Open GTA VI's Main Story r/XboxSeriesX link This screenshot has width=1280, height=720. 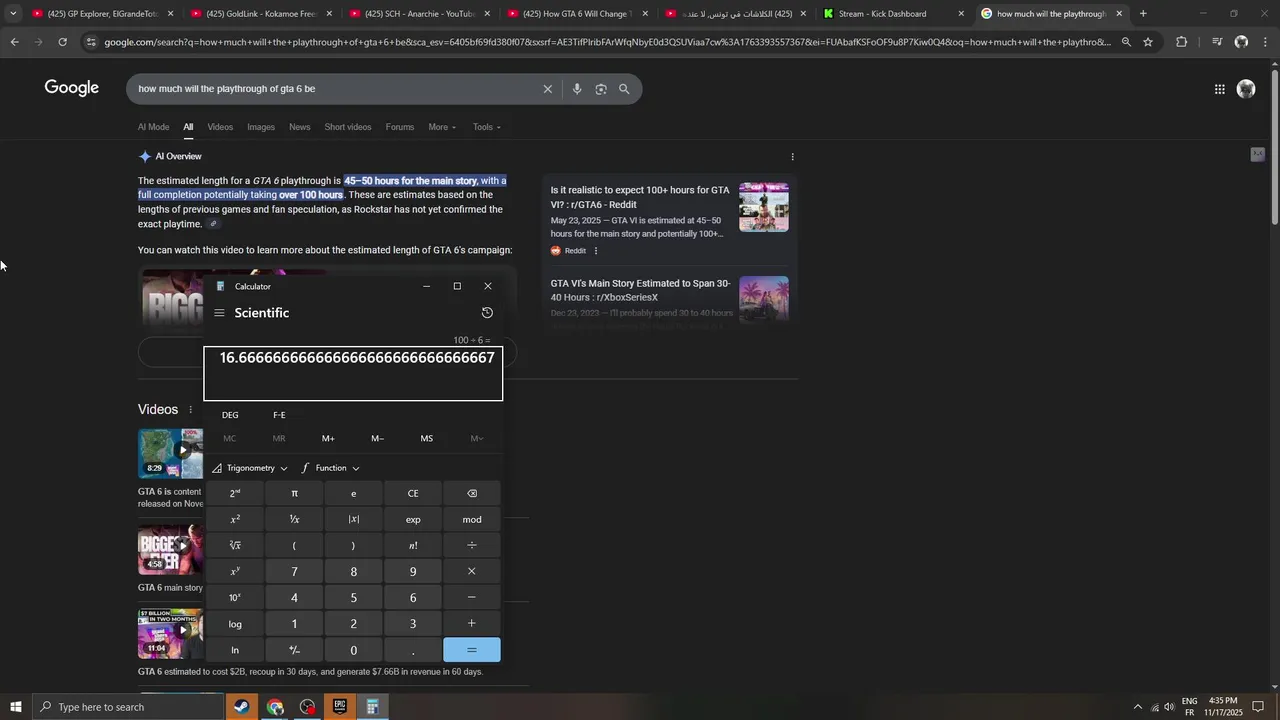pos(641,290)
